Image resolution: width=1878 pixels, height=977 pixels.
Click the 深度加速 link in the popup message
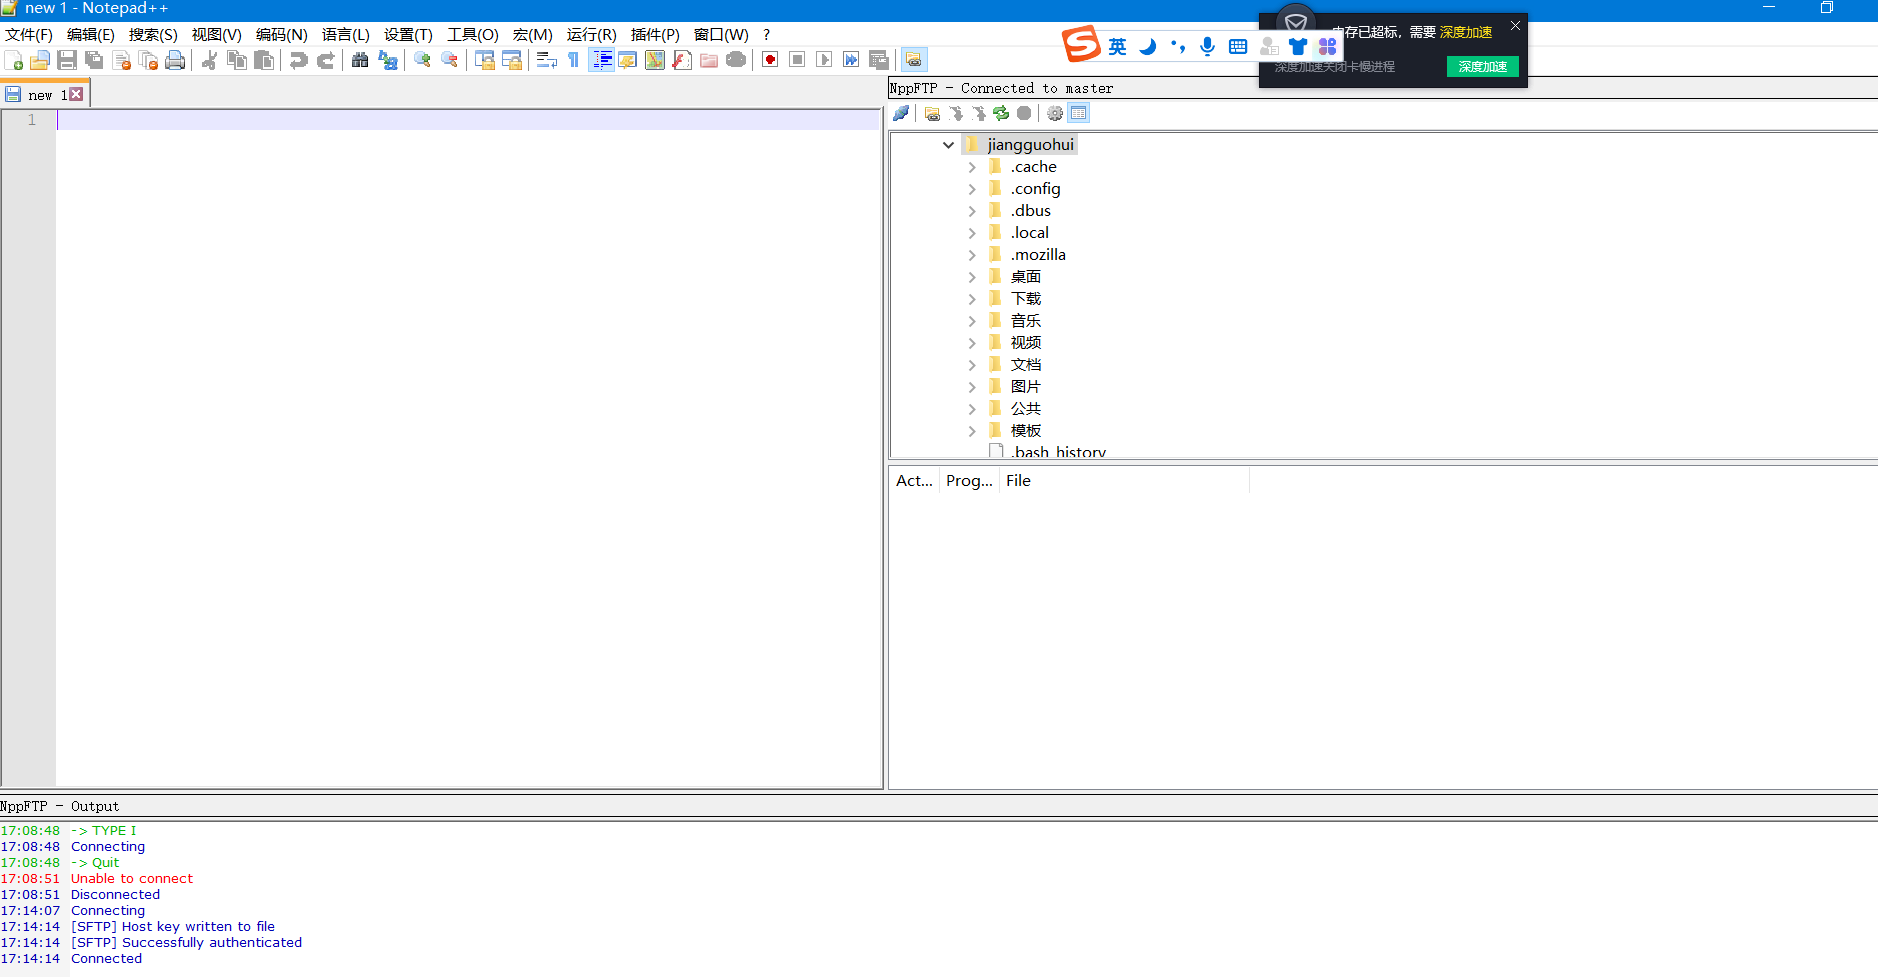(x=1466, y=31)
